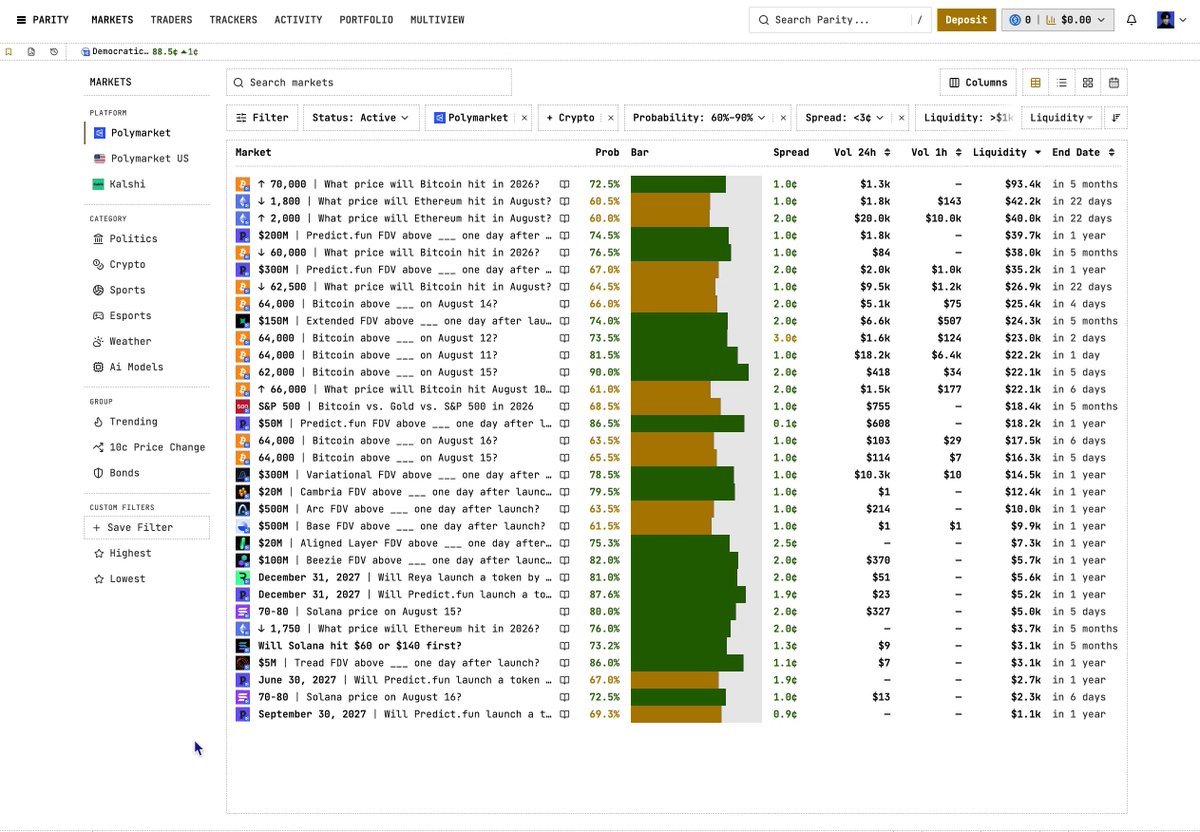Click the Ethereum icon on the ↓ 1,800 row

[242, 201]
